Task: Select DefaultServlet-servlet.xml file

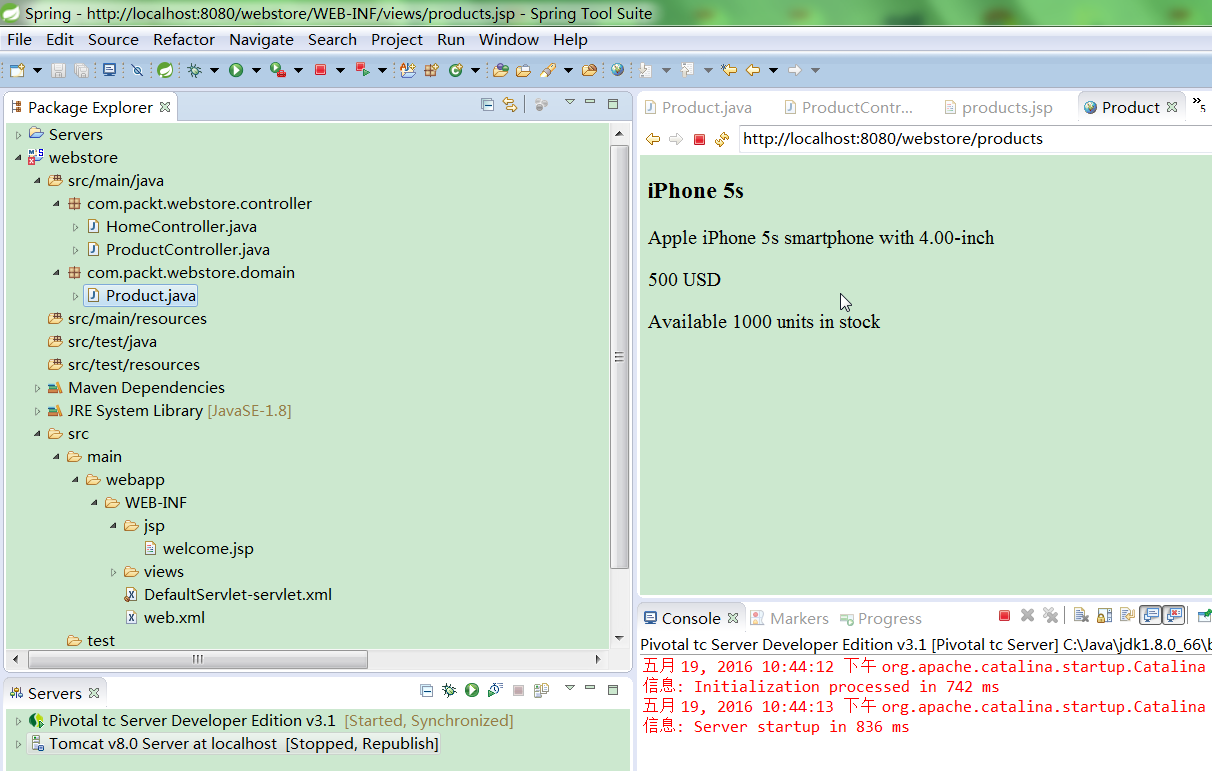Action: (x=237, y=594)
